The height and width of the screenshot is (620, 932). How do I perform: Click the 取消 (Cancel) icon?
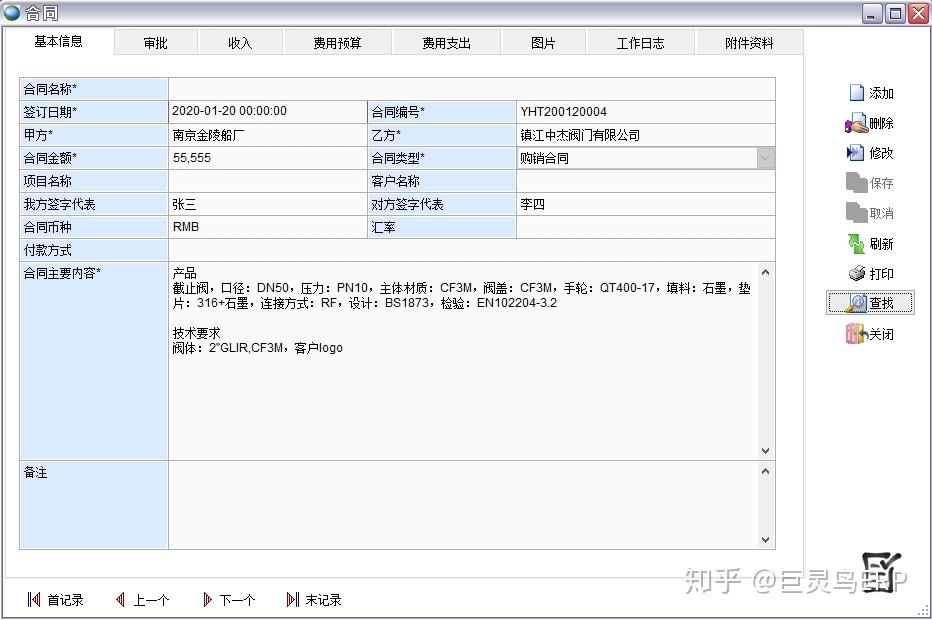click(856, 213)
